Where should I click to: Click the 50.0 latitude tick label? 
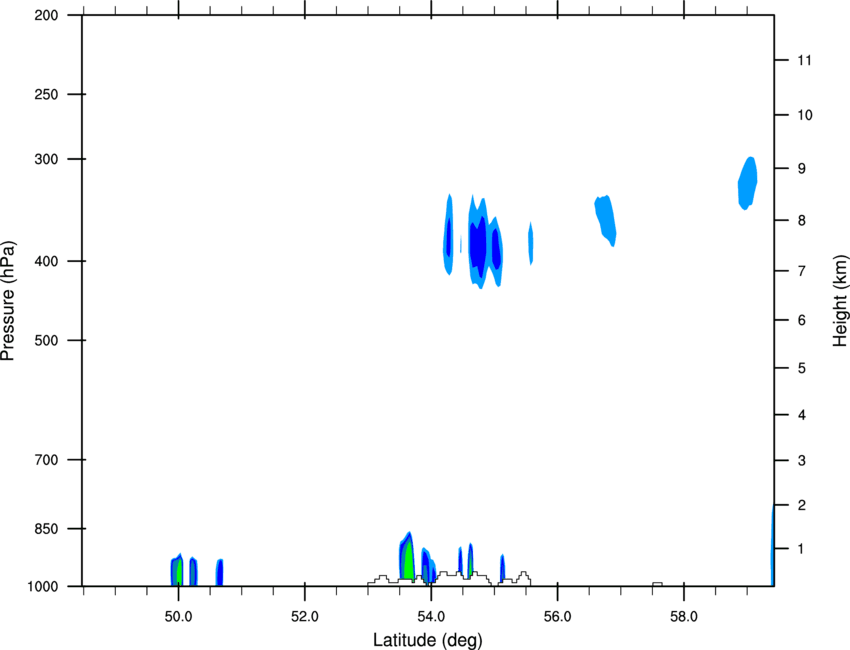click(179, 617)
